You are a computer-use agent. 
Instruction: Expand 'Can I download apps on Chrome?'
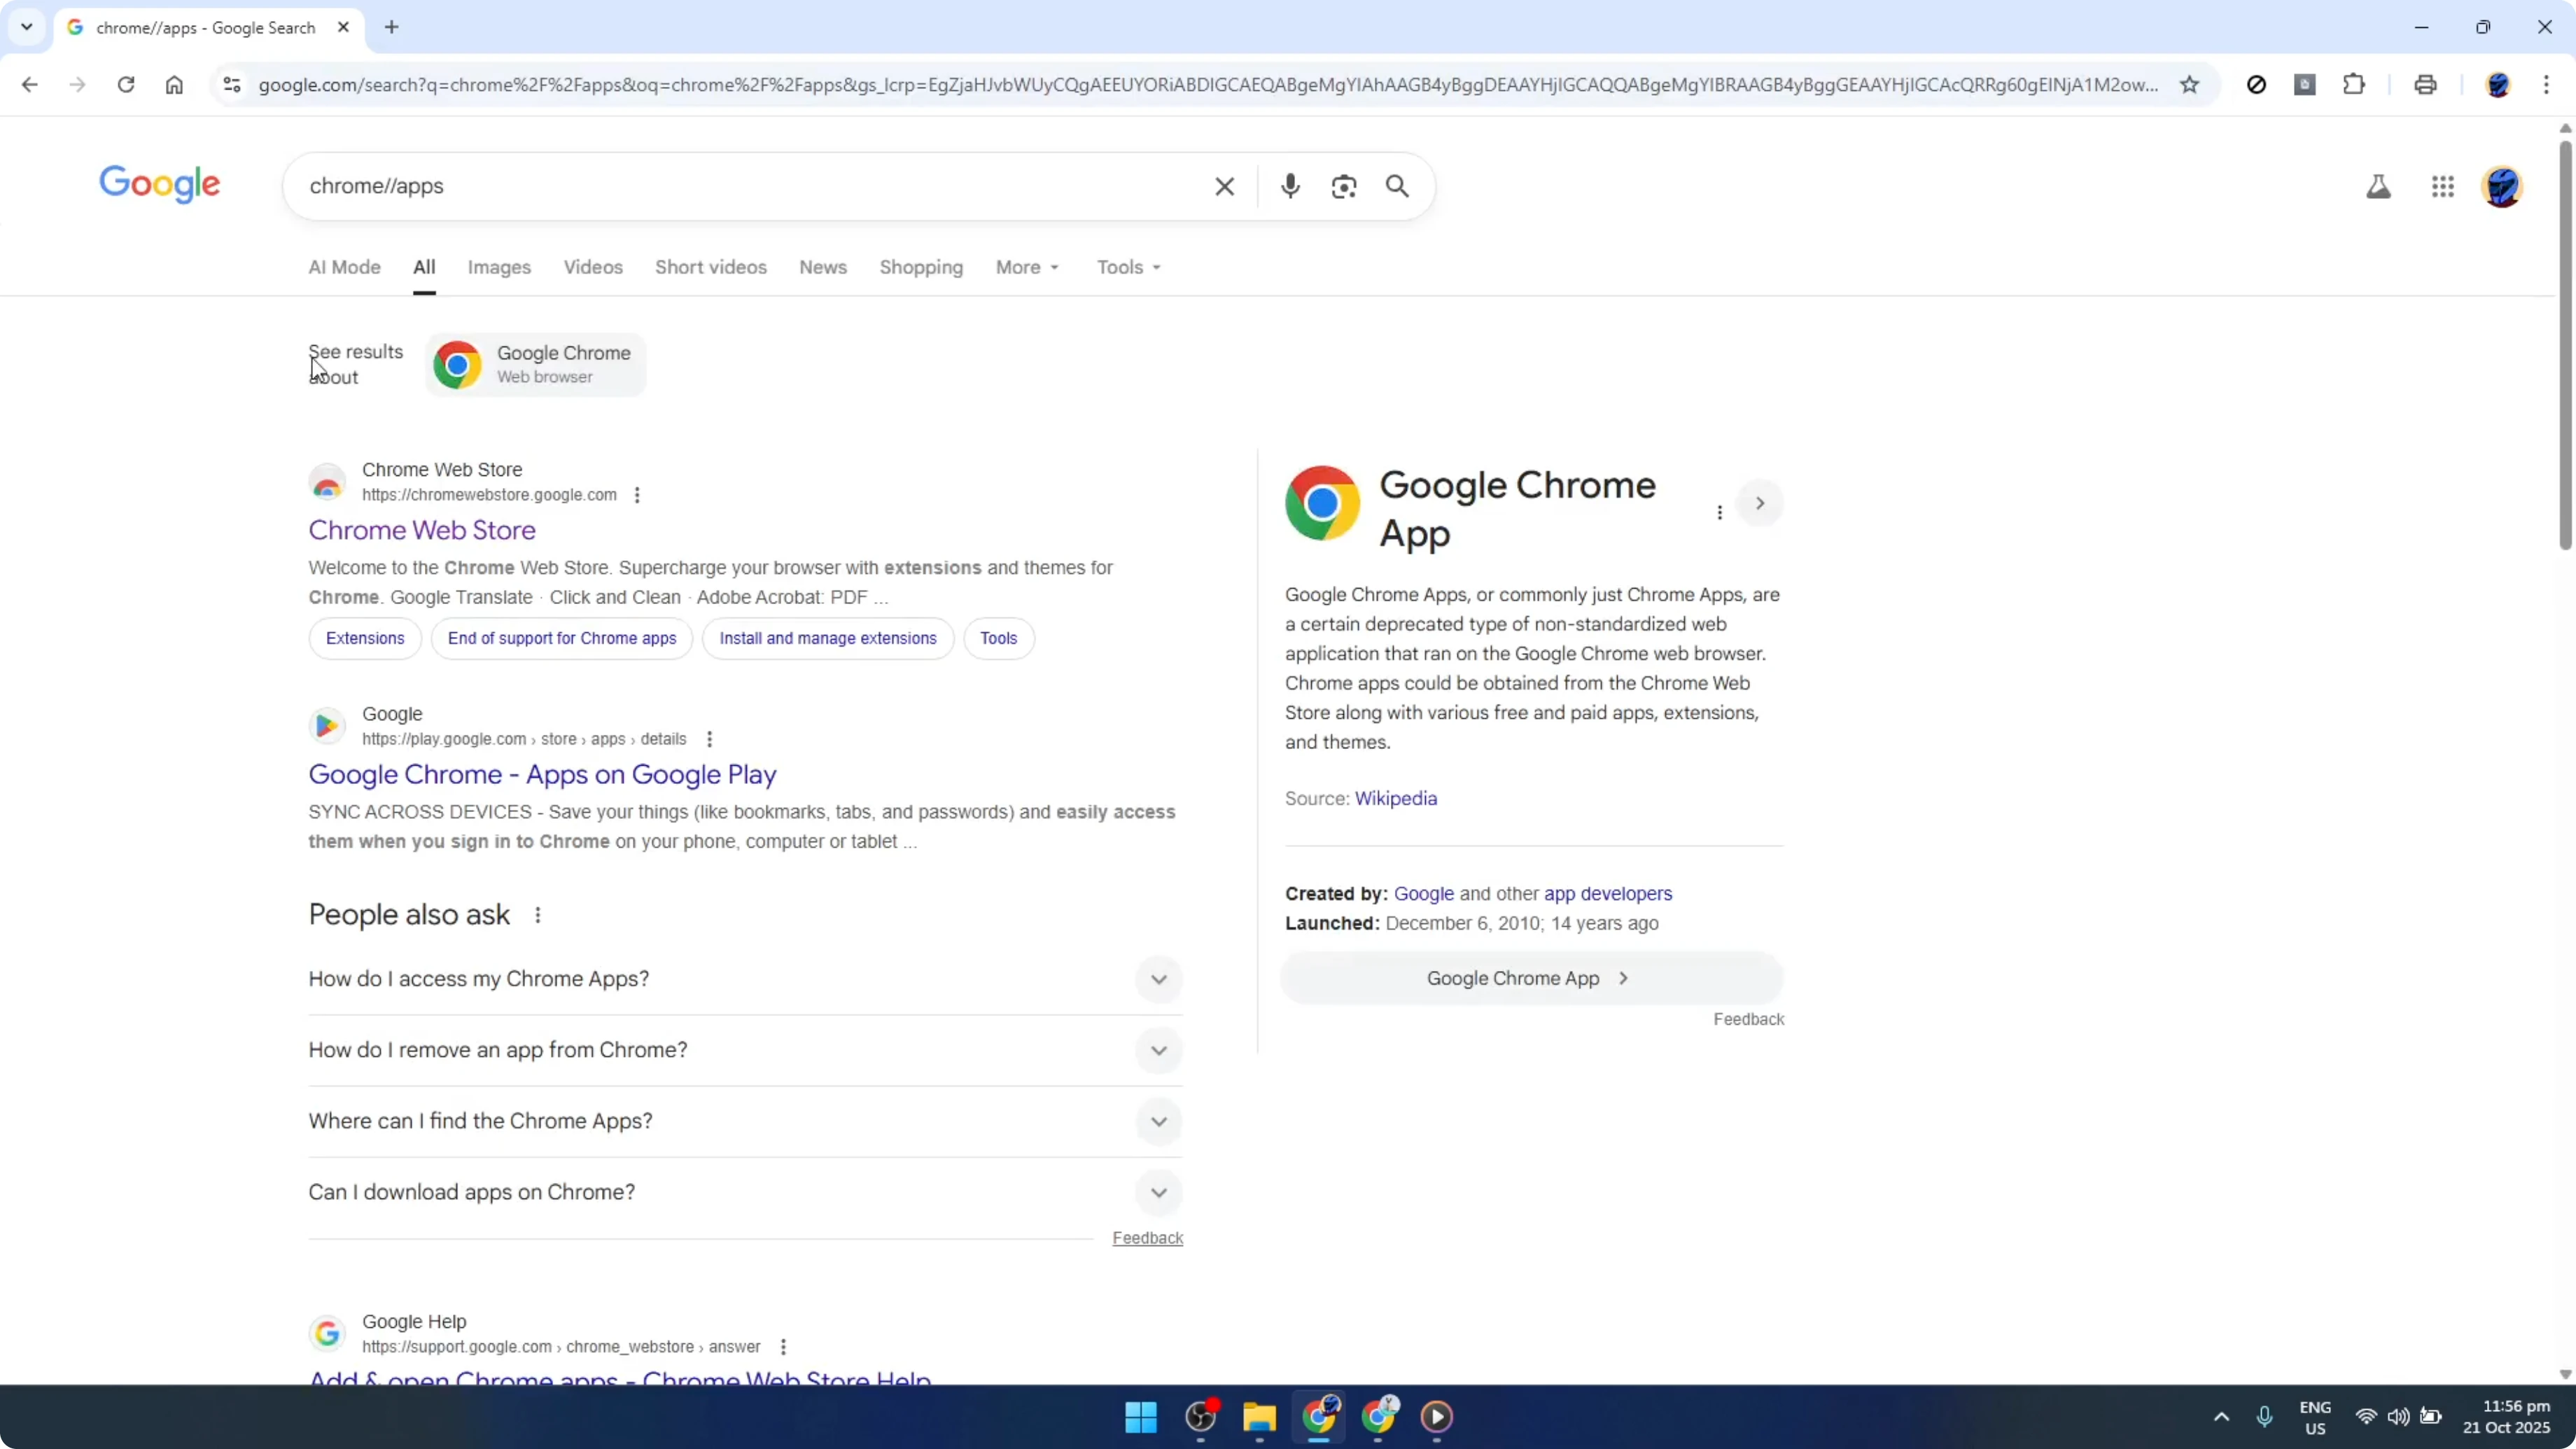[1158, 1191]
